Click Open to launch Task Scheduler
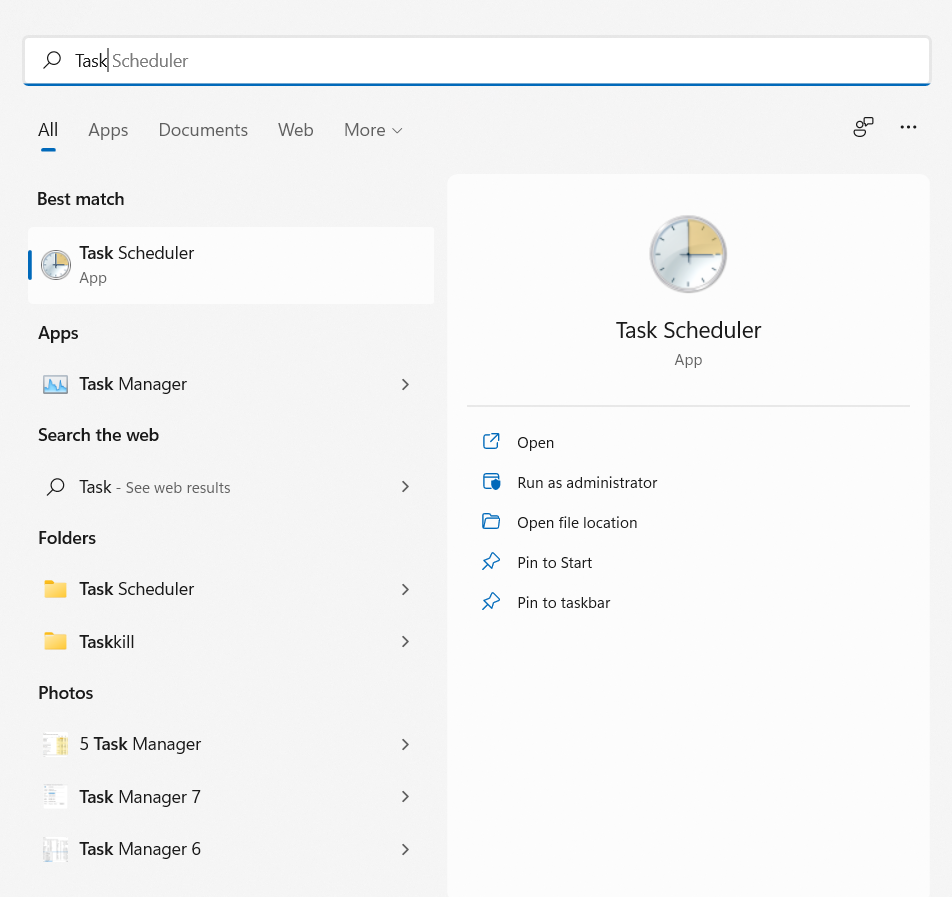Screen dimensions: 952x897 (x=535, y=442)
